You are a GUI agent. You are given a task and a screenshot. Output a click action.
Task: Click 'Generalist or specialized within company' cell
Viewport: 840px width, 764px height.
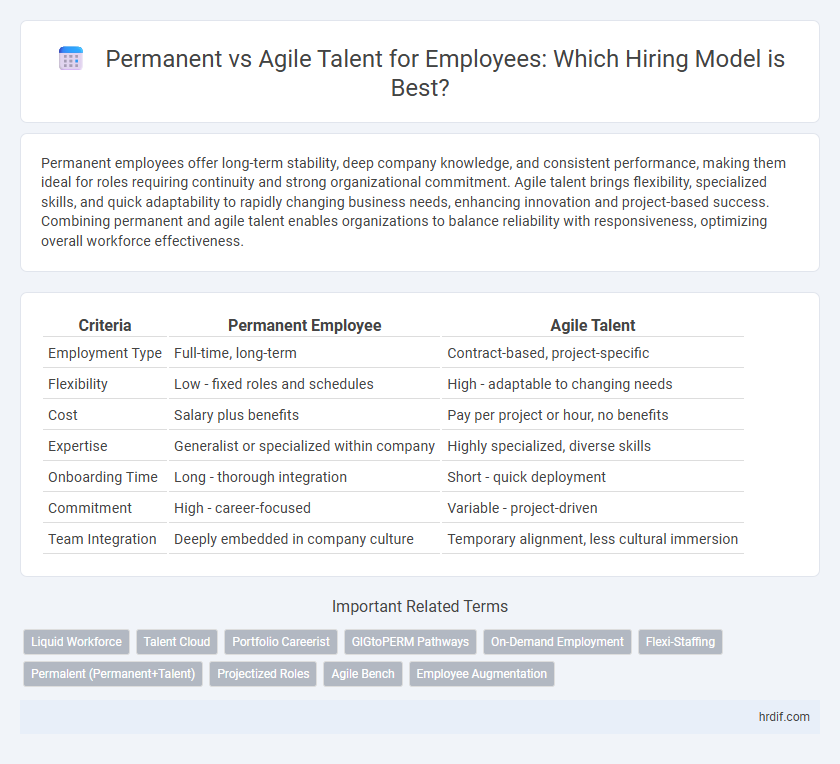[x=304, y=446]
